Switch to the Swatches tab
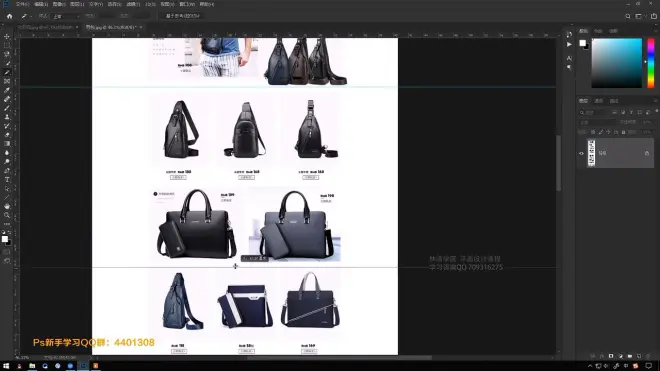660x371 pixels. click(x=598, y=31)
